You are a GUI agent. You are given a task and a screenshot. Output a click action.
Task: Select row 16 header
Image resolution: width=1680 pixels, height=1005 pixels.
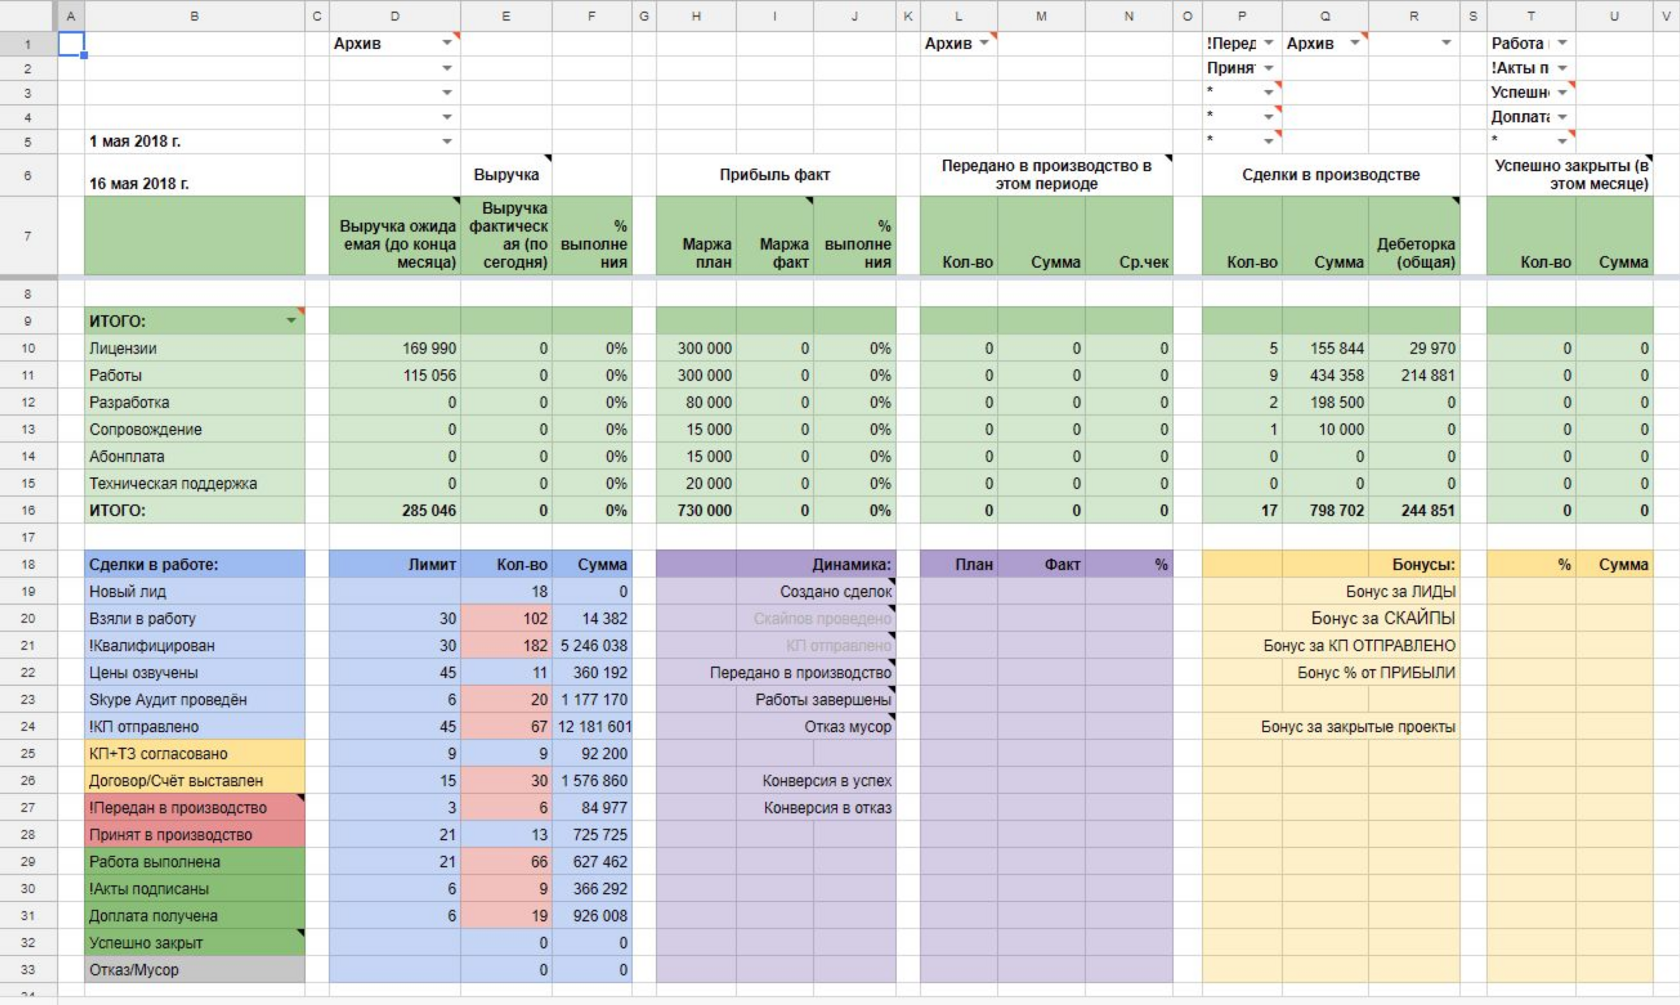click(28, 510)
